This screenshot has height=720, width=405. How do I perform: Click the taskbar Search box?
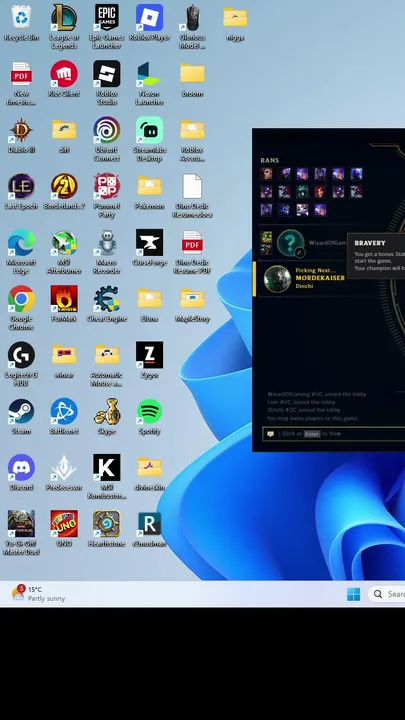click(x=387, y=594)
